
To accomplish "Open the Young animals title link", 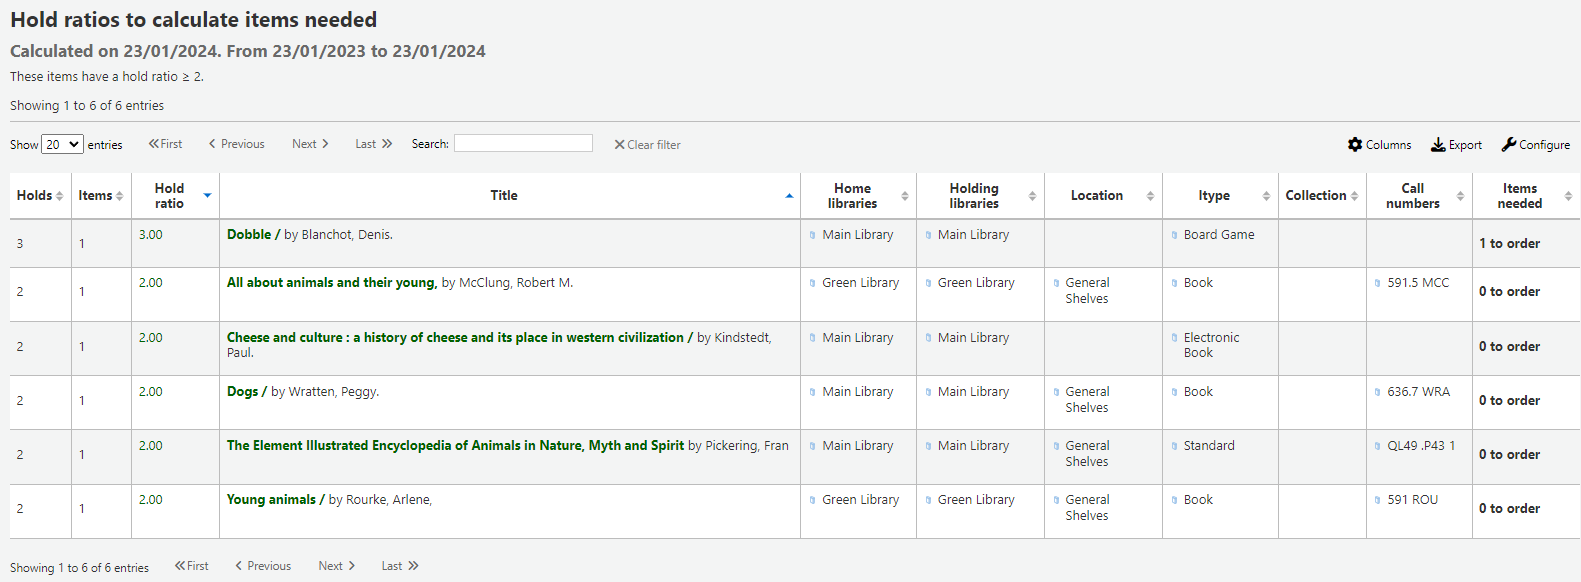I will click(271, 500).
